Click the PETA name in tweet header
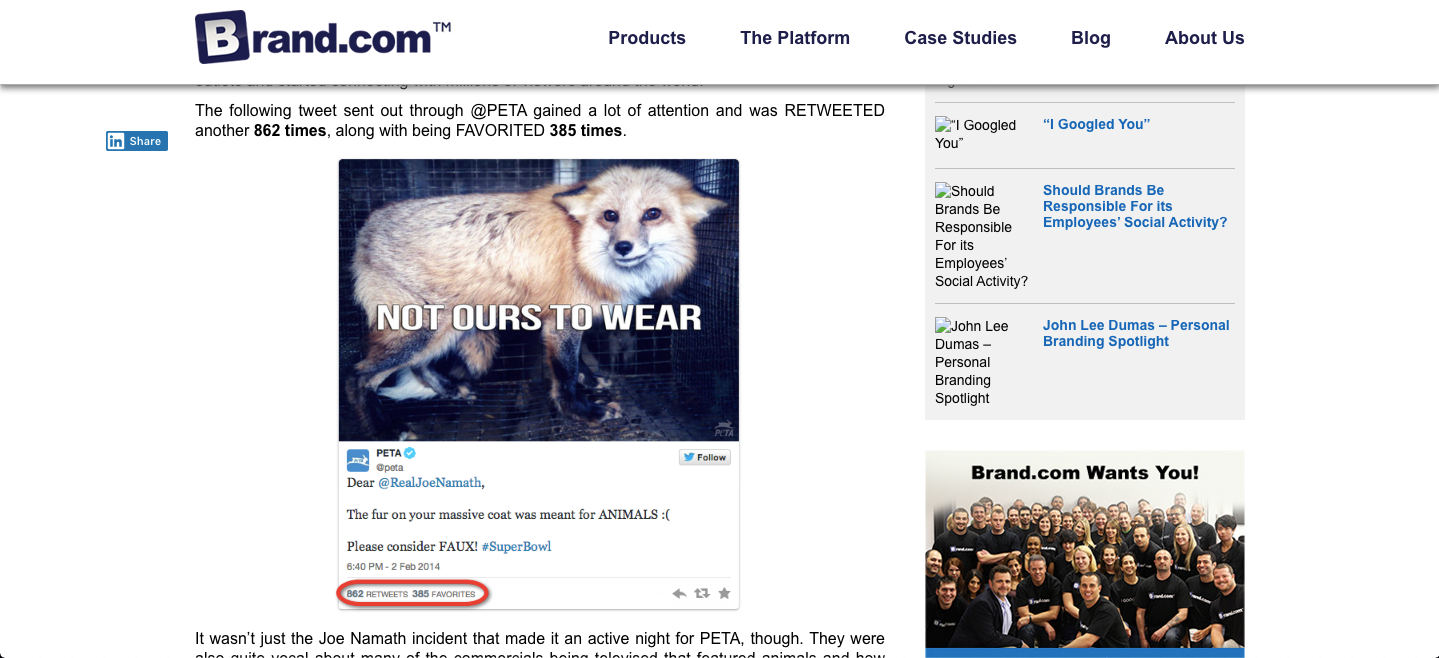 tap(388, 453)
